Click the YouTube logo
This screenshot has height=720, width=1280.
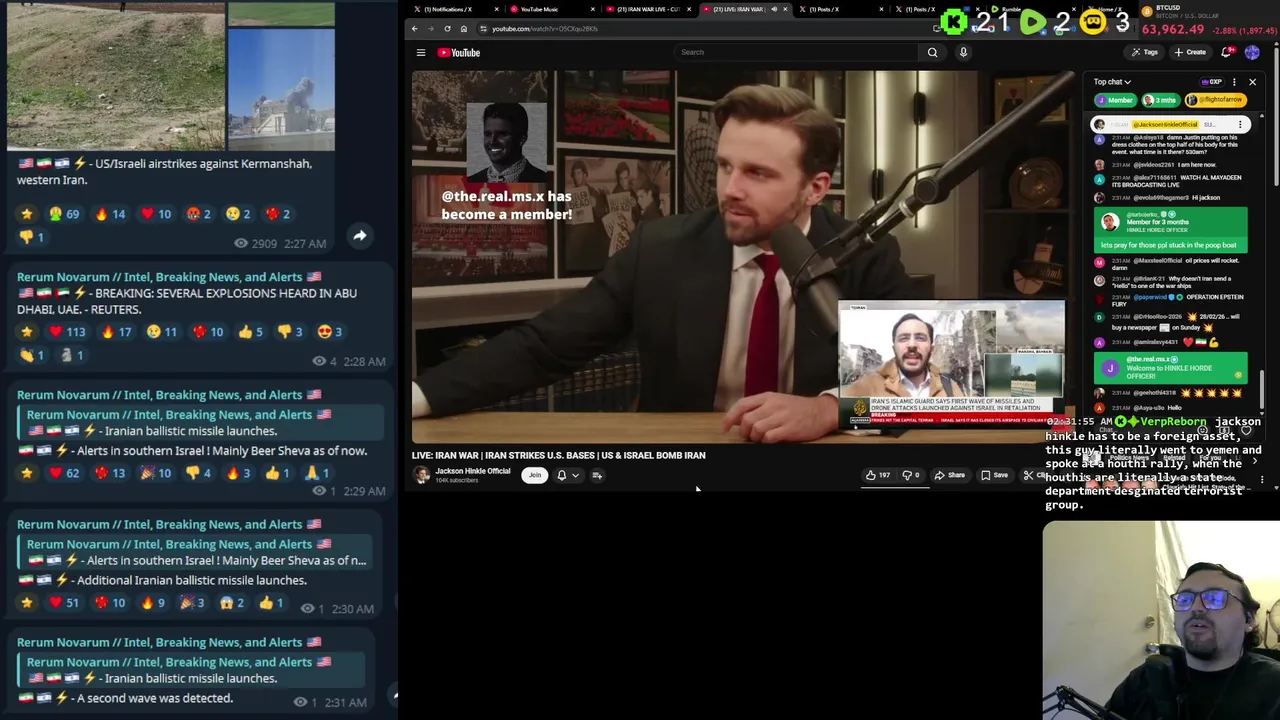[459, 52]
